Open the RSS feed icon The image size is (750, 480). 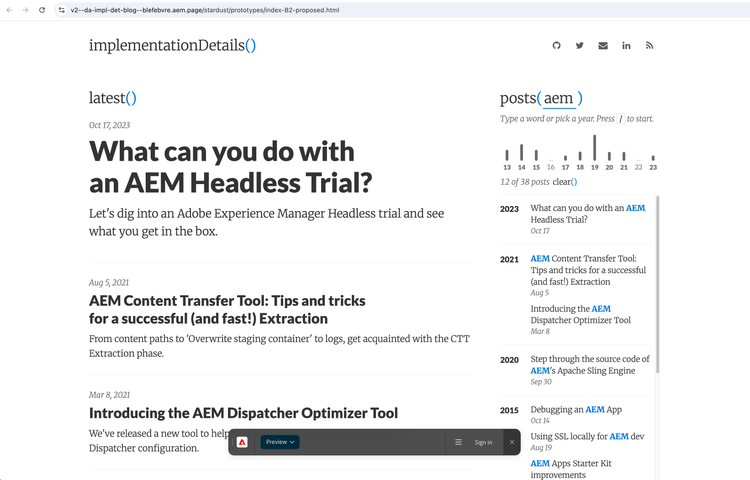point(649,45)
